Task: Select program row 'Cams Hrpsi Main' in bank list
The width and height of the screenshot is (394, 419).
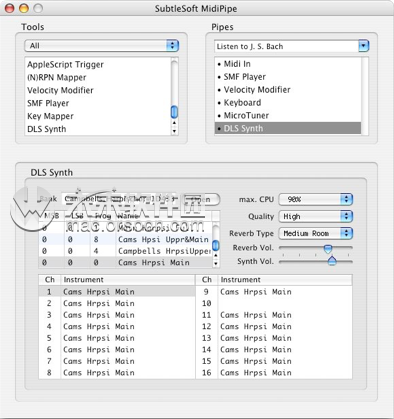Action: pyautogui.click(x=125, y=262)
